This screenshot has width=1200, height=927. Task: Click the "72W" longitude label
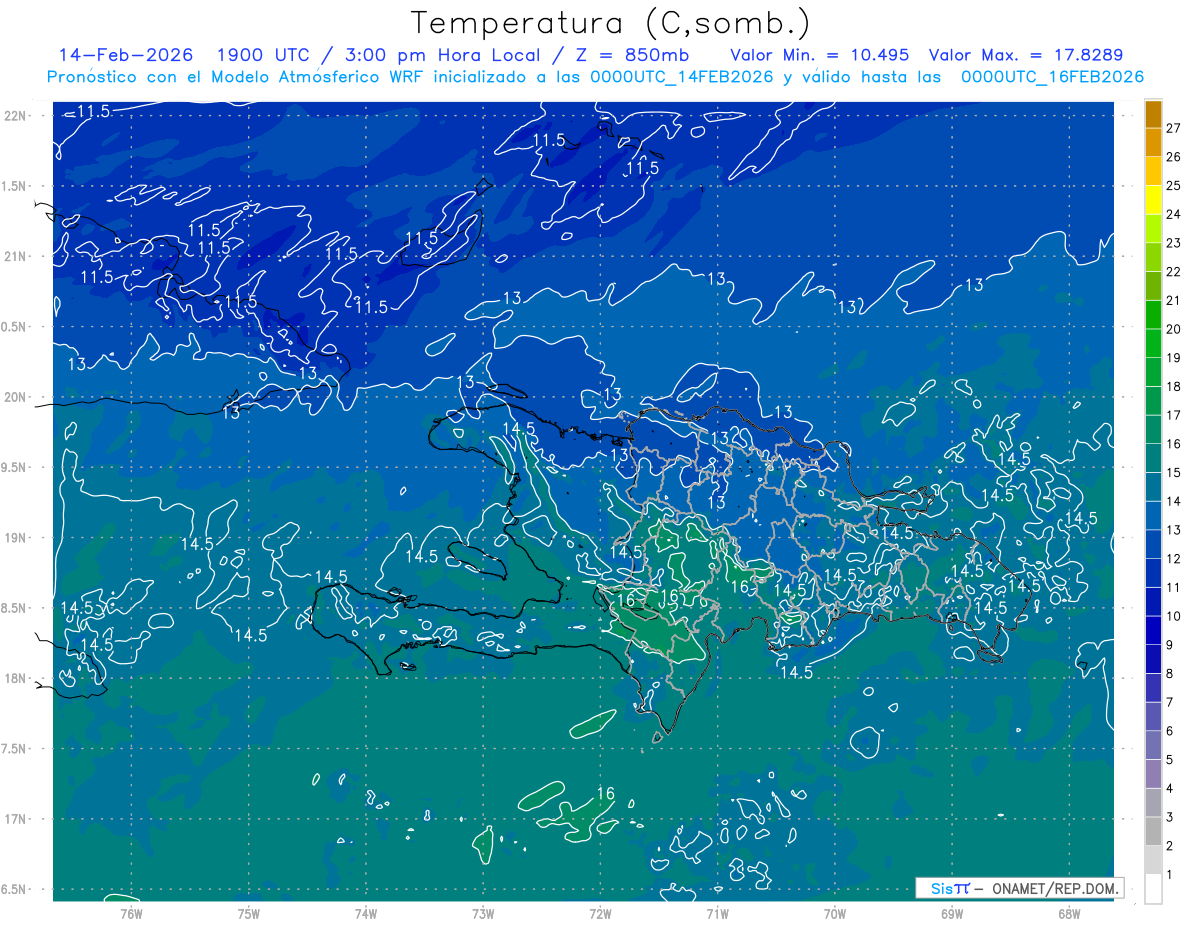[600, 913]
